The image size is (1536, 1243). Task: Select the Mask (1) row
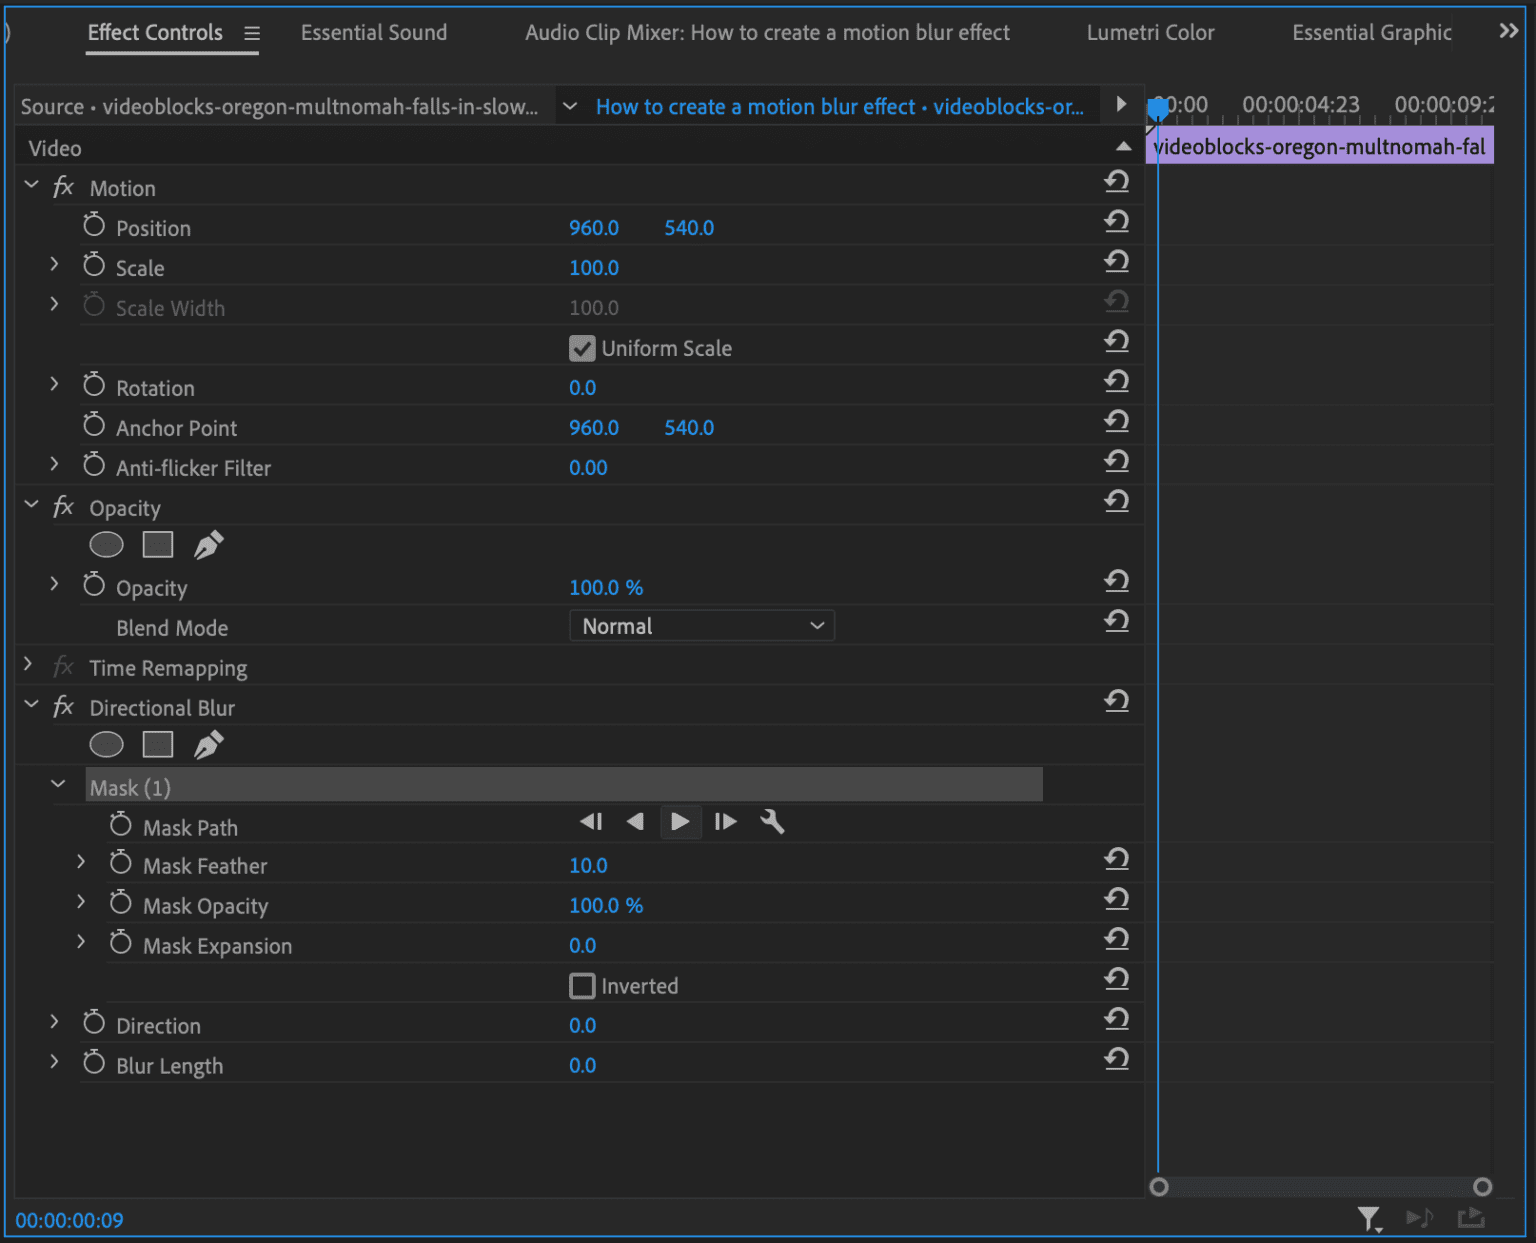click(x=564, y=785)
